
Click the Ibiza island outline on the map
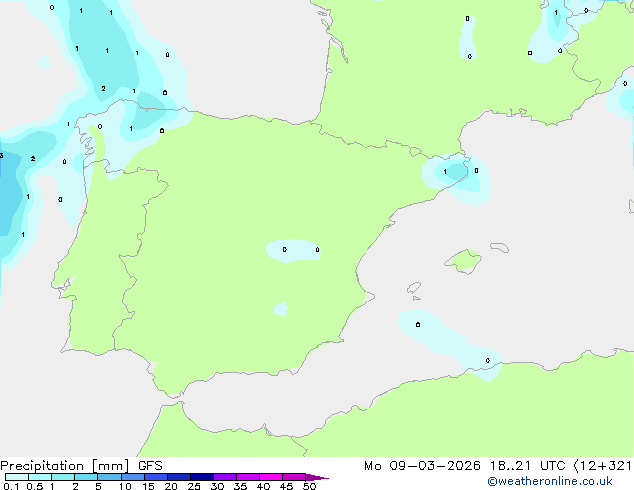tap(414, 288)
